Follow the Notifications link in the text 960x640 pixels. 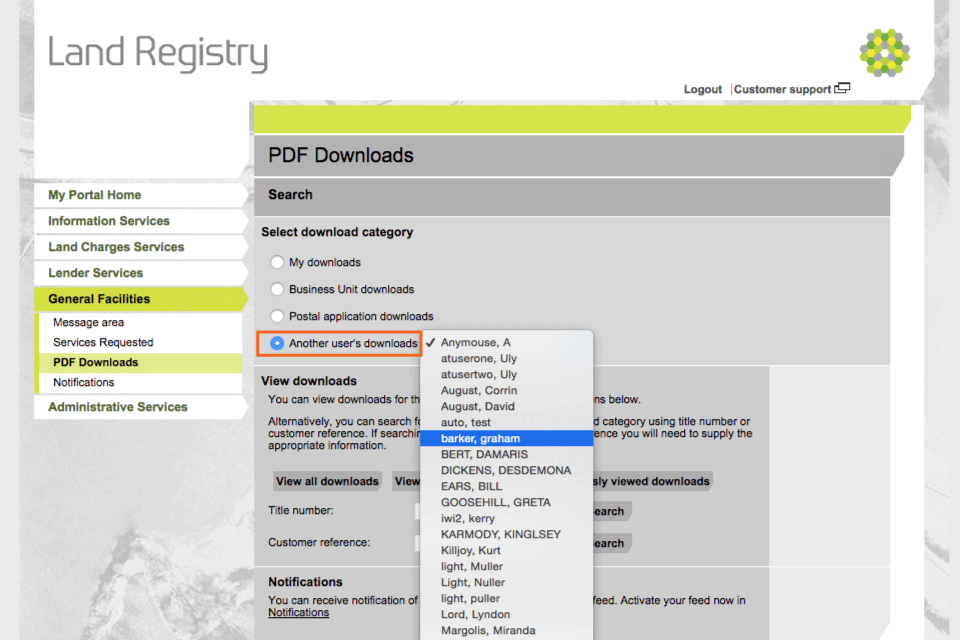(x=298, y=612)
